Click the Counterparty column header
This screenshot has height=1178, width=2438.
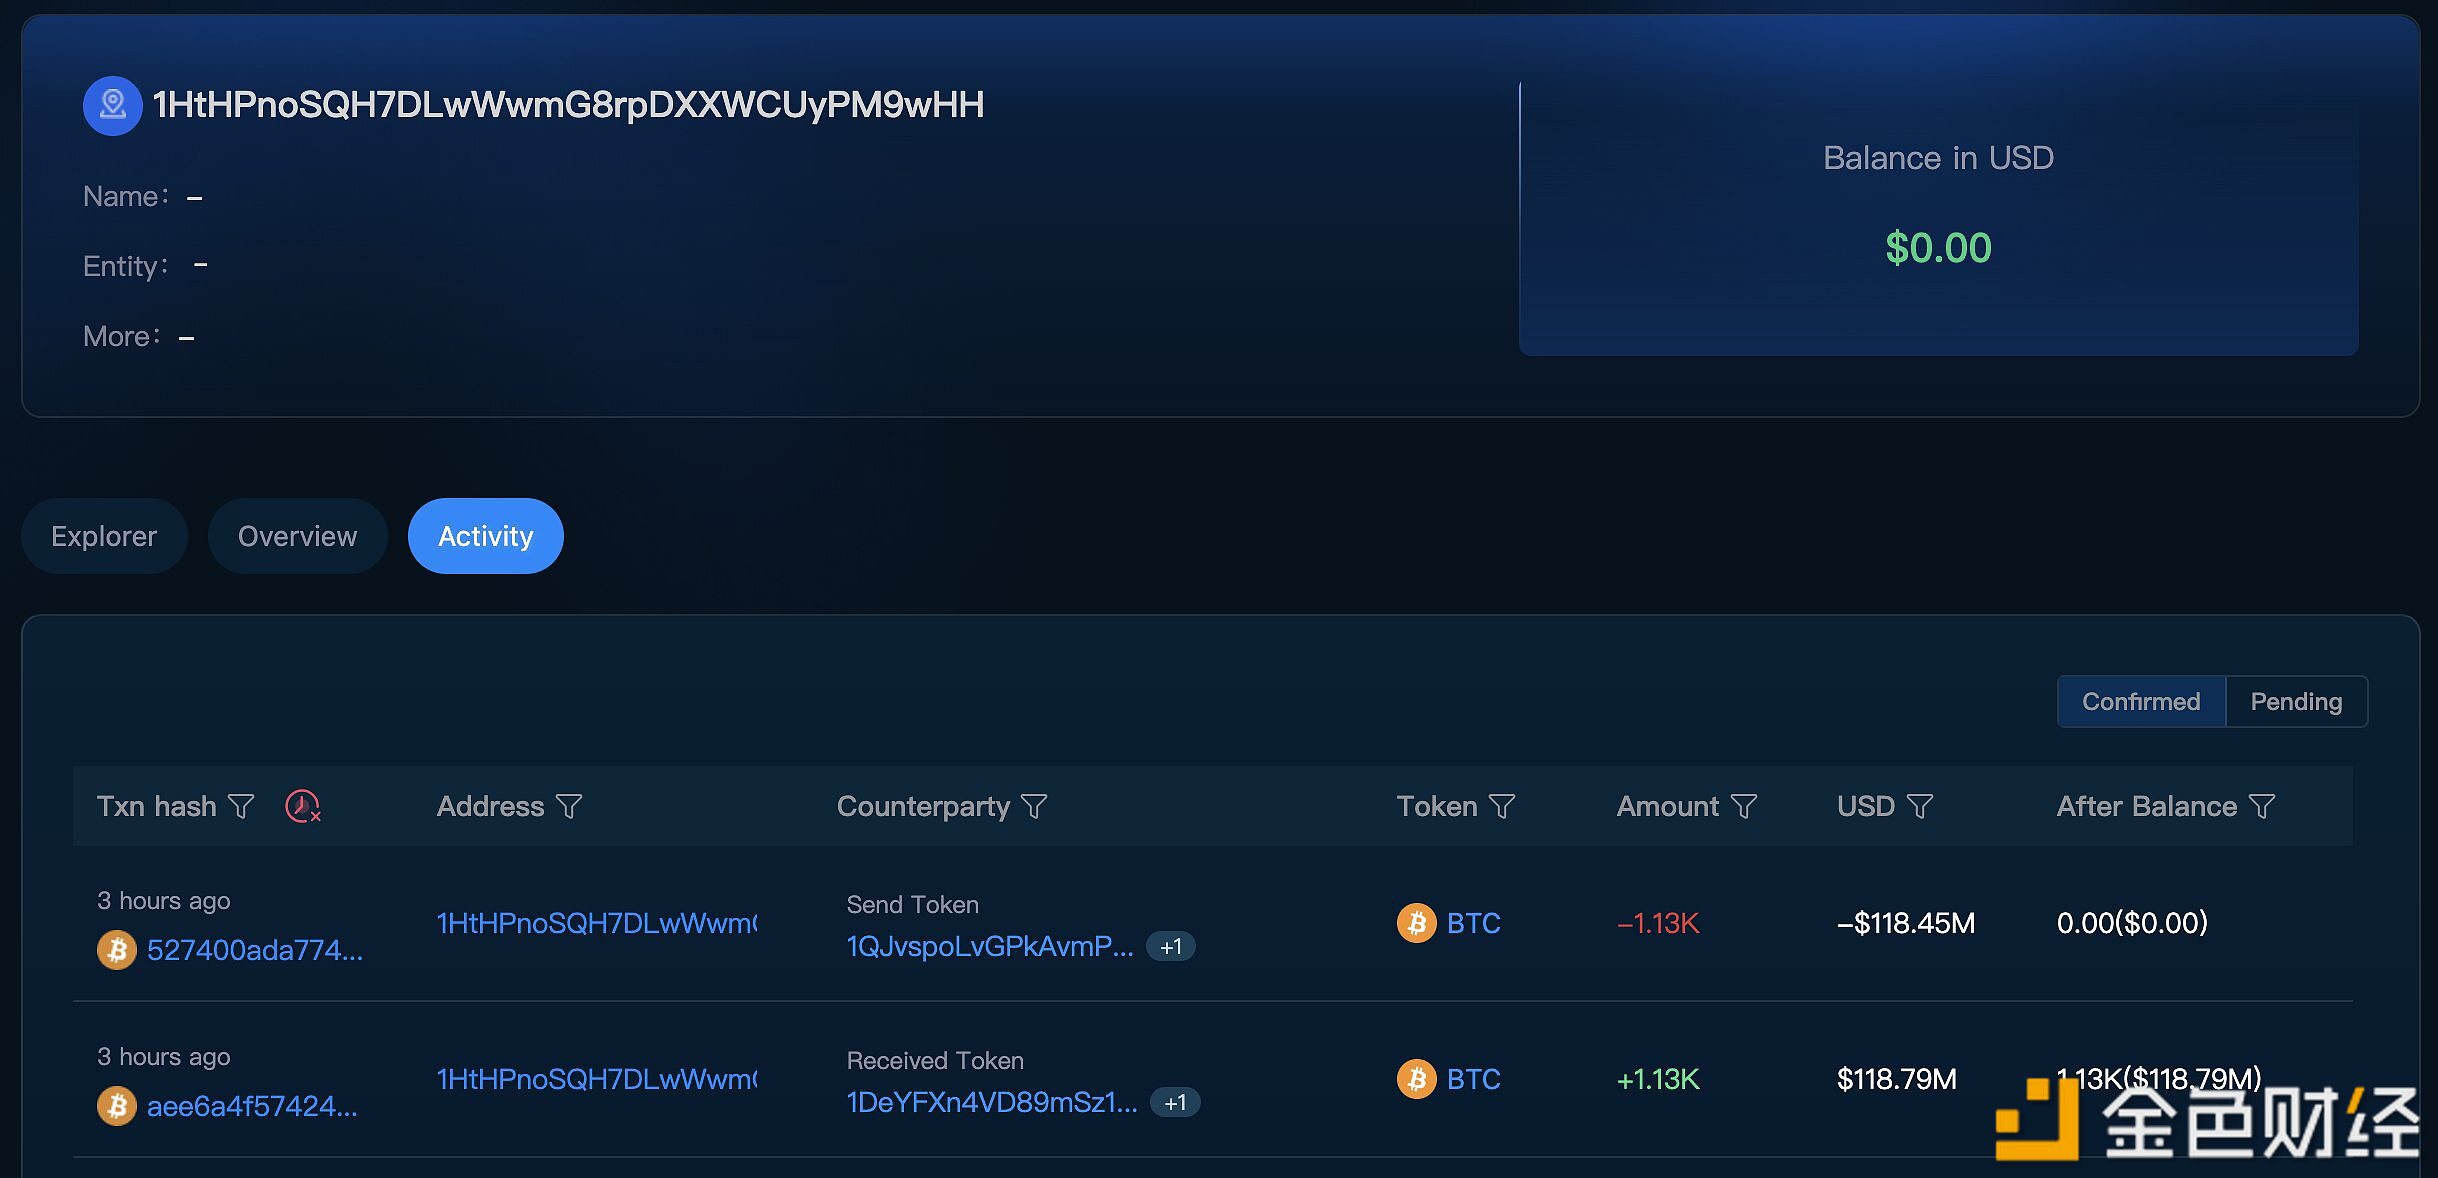coord(923,806)
